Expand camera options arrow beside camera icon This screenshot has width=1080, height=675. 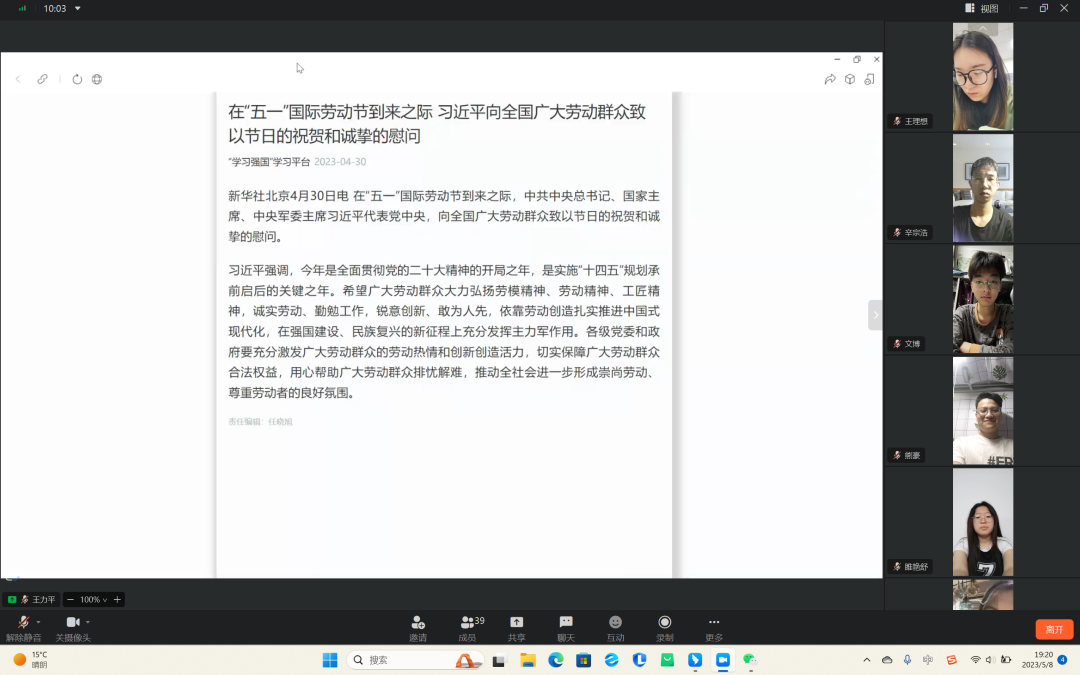88,622
